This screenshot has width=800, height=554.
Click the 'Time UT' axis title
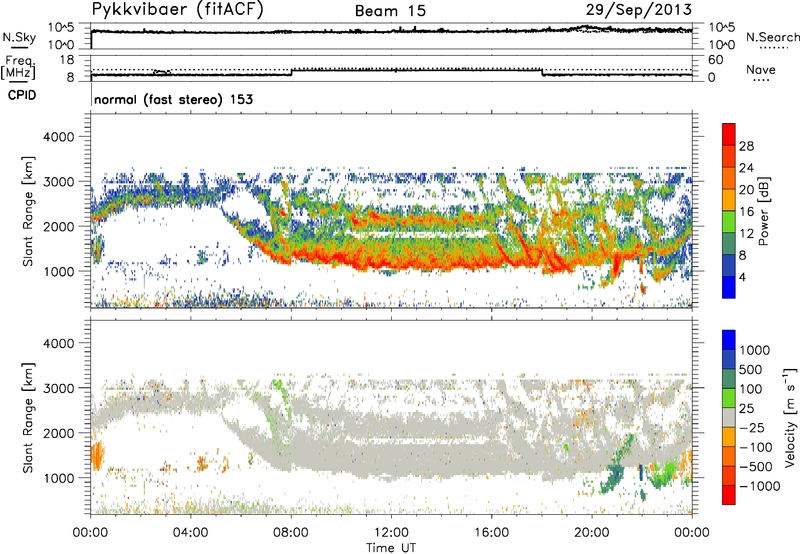click(x=391, y=548)
